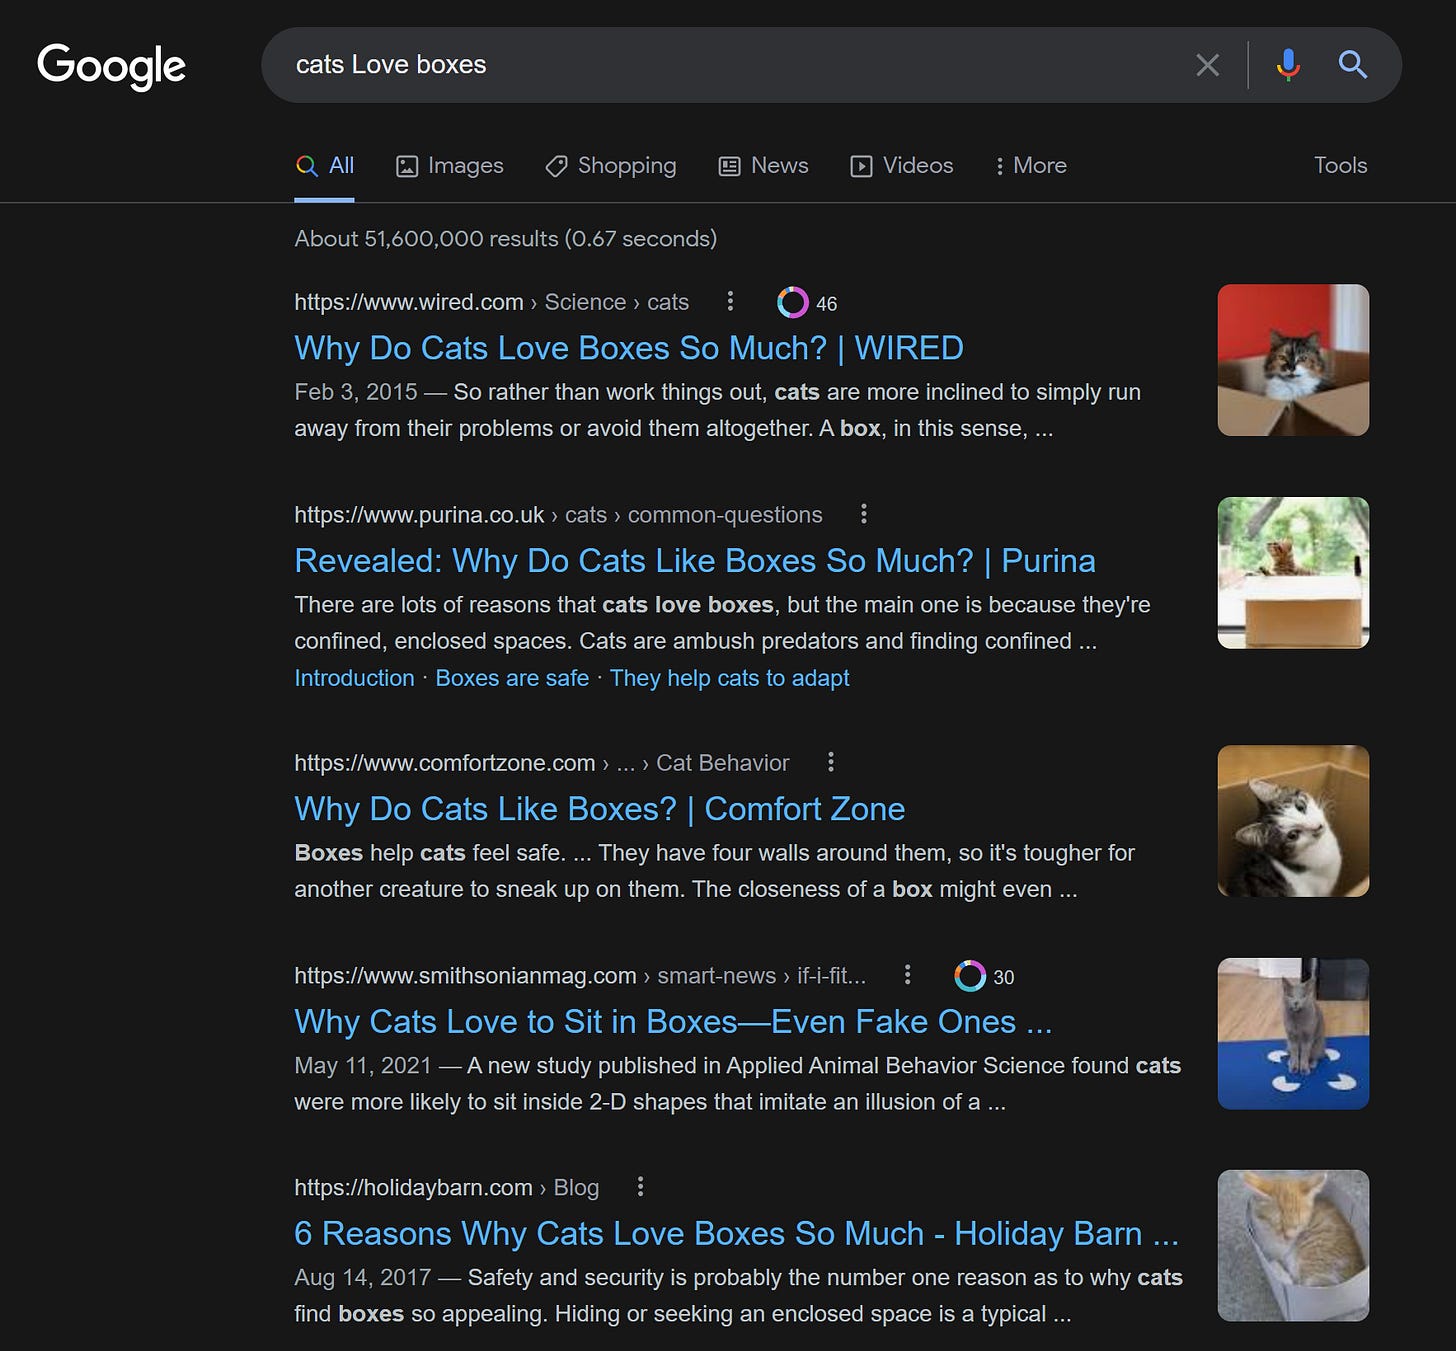Image resolution: width=1456 pixels, height=1351 pixels.
Task: Open the Videos tab
Action: coord(901,166)
